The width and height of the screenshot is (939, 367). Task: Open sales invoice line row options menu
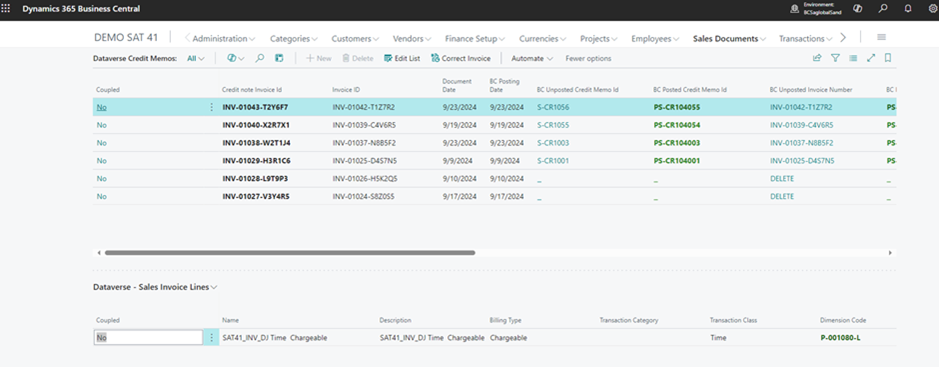point(211,338)
